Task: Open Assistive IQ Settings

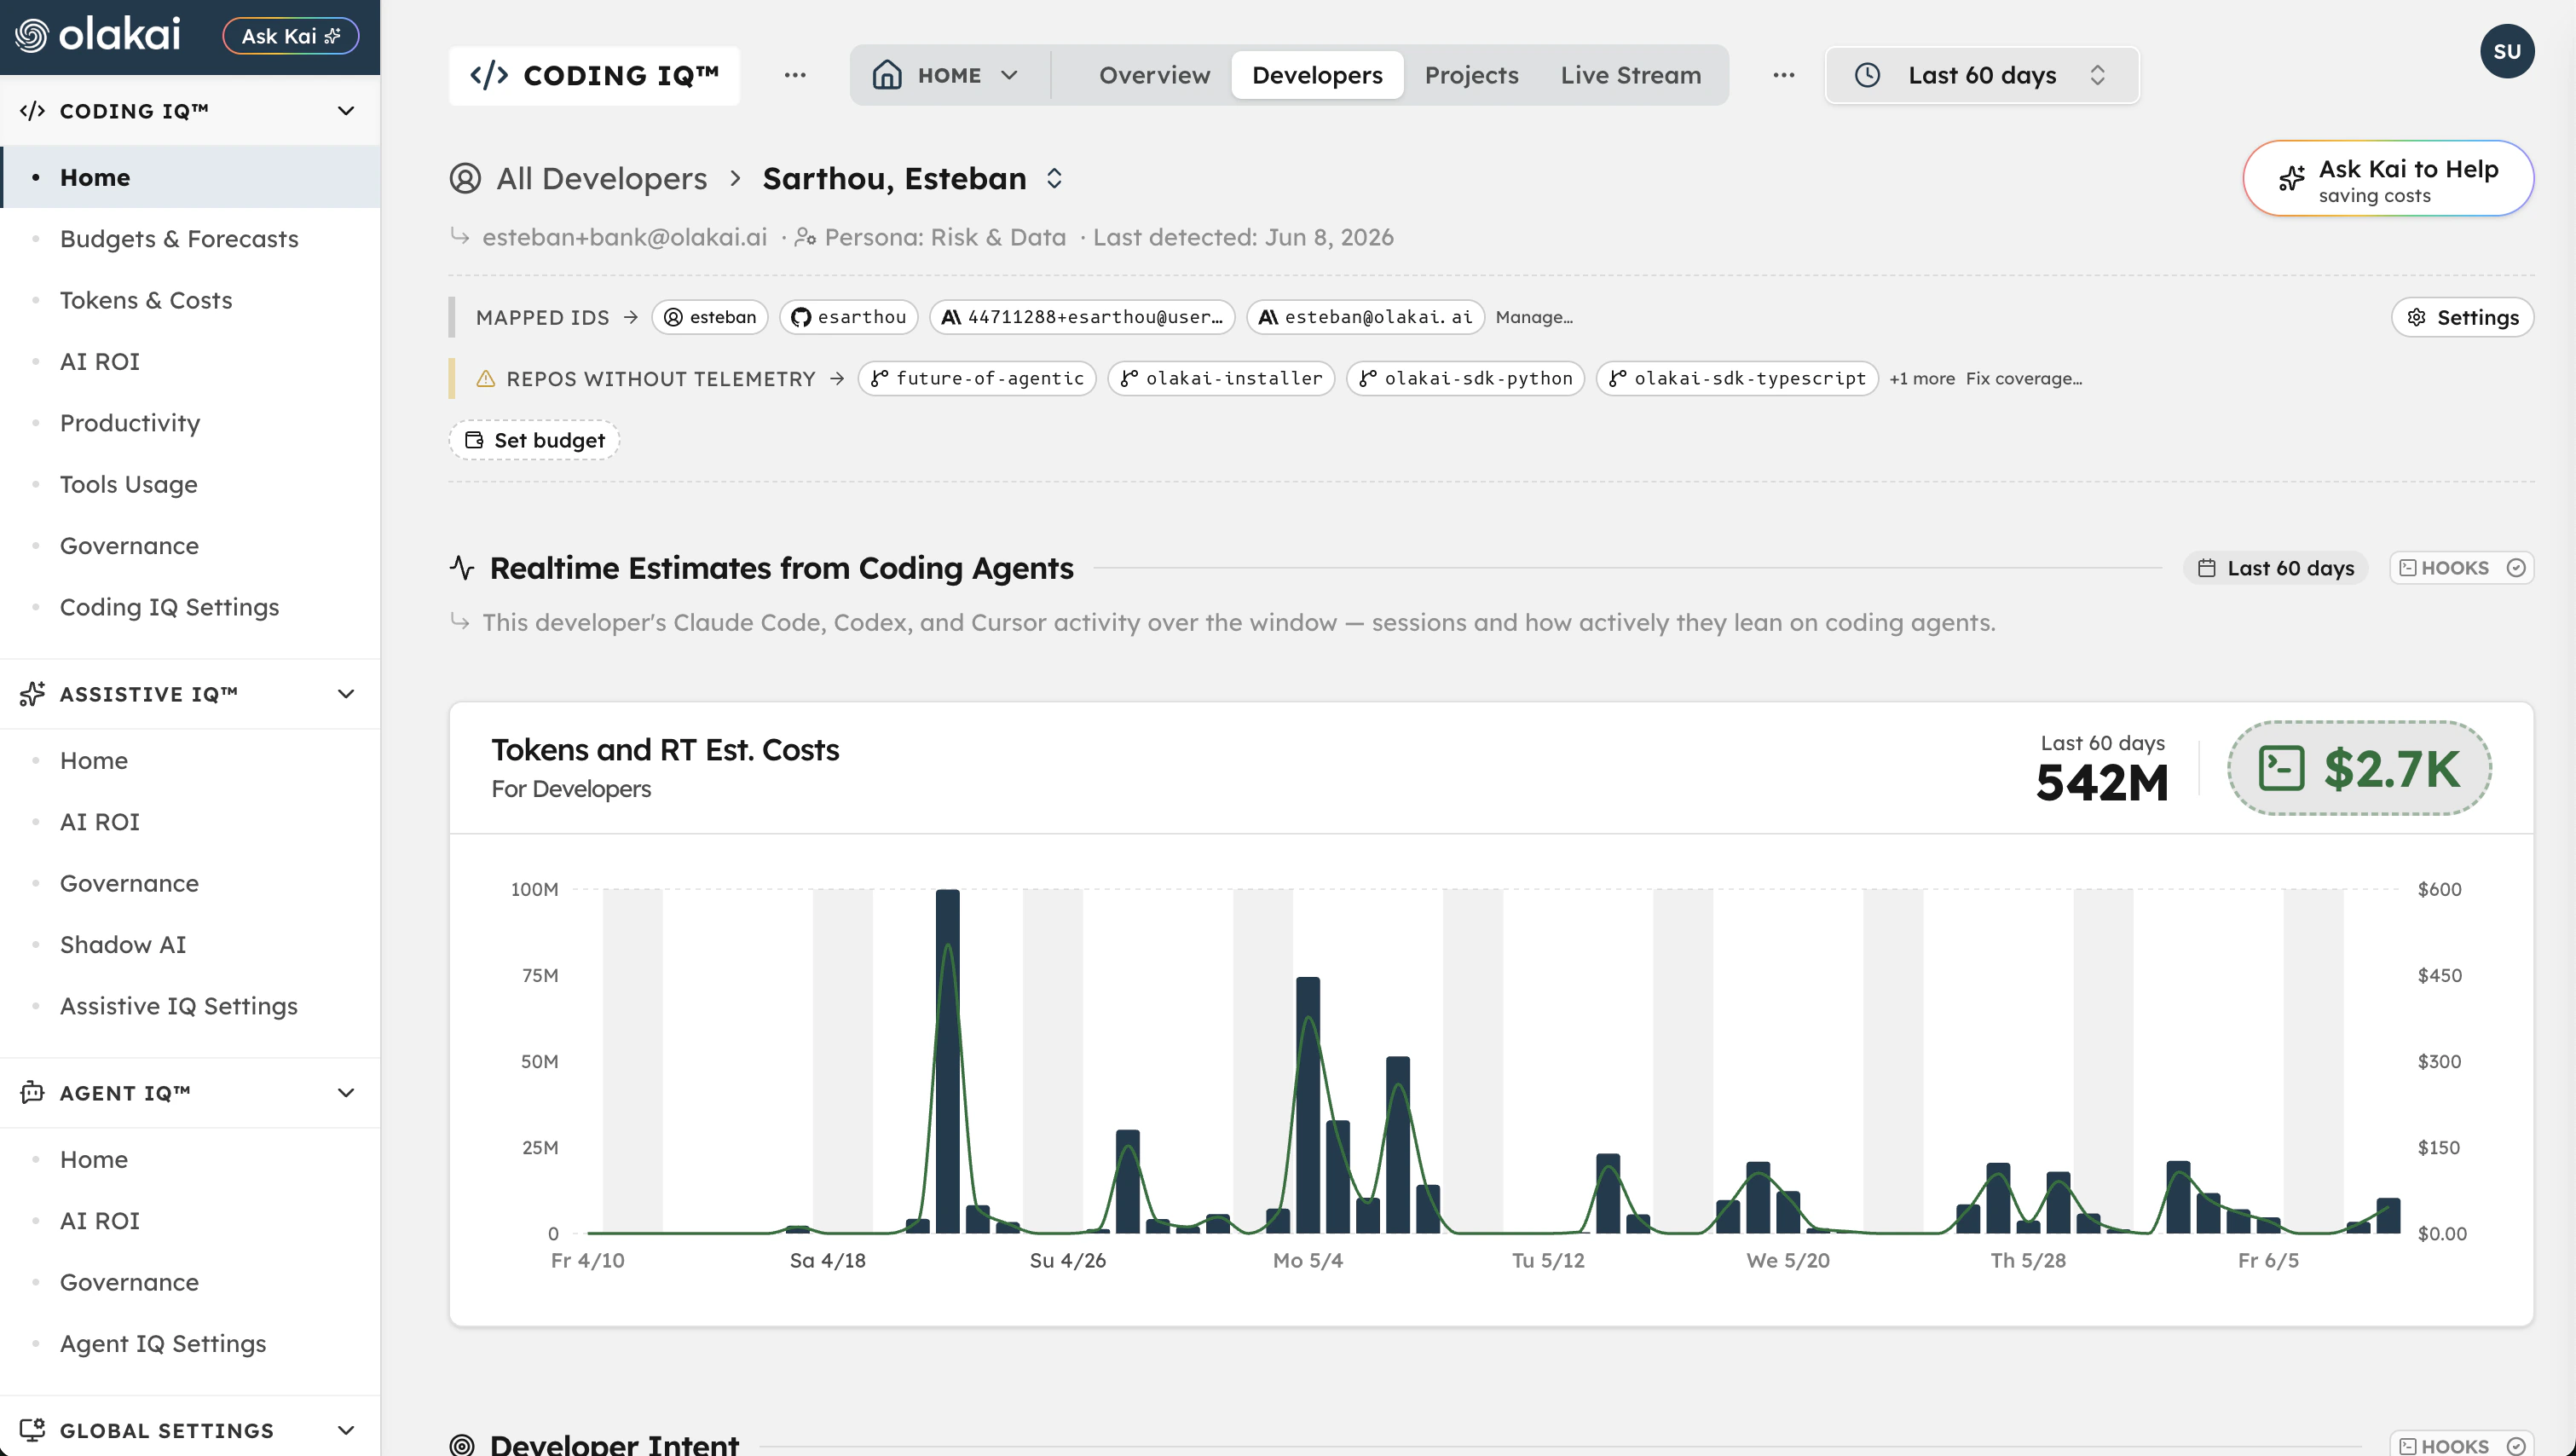Action: click(179, 1006)
